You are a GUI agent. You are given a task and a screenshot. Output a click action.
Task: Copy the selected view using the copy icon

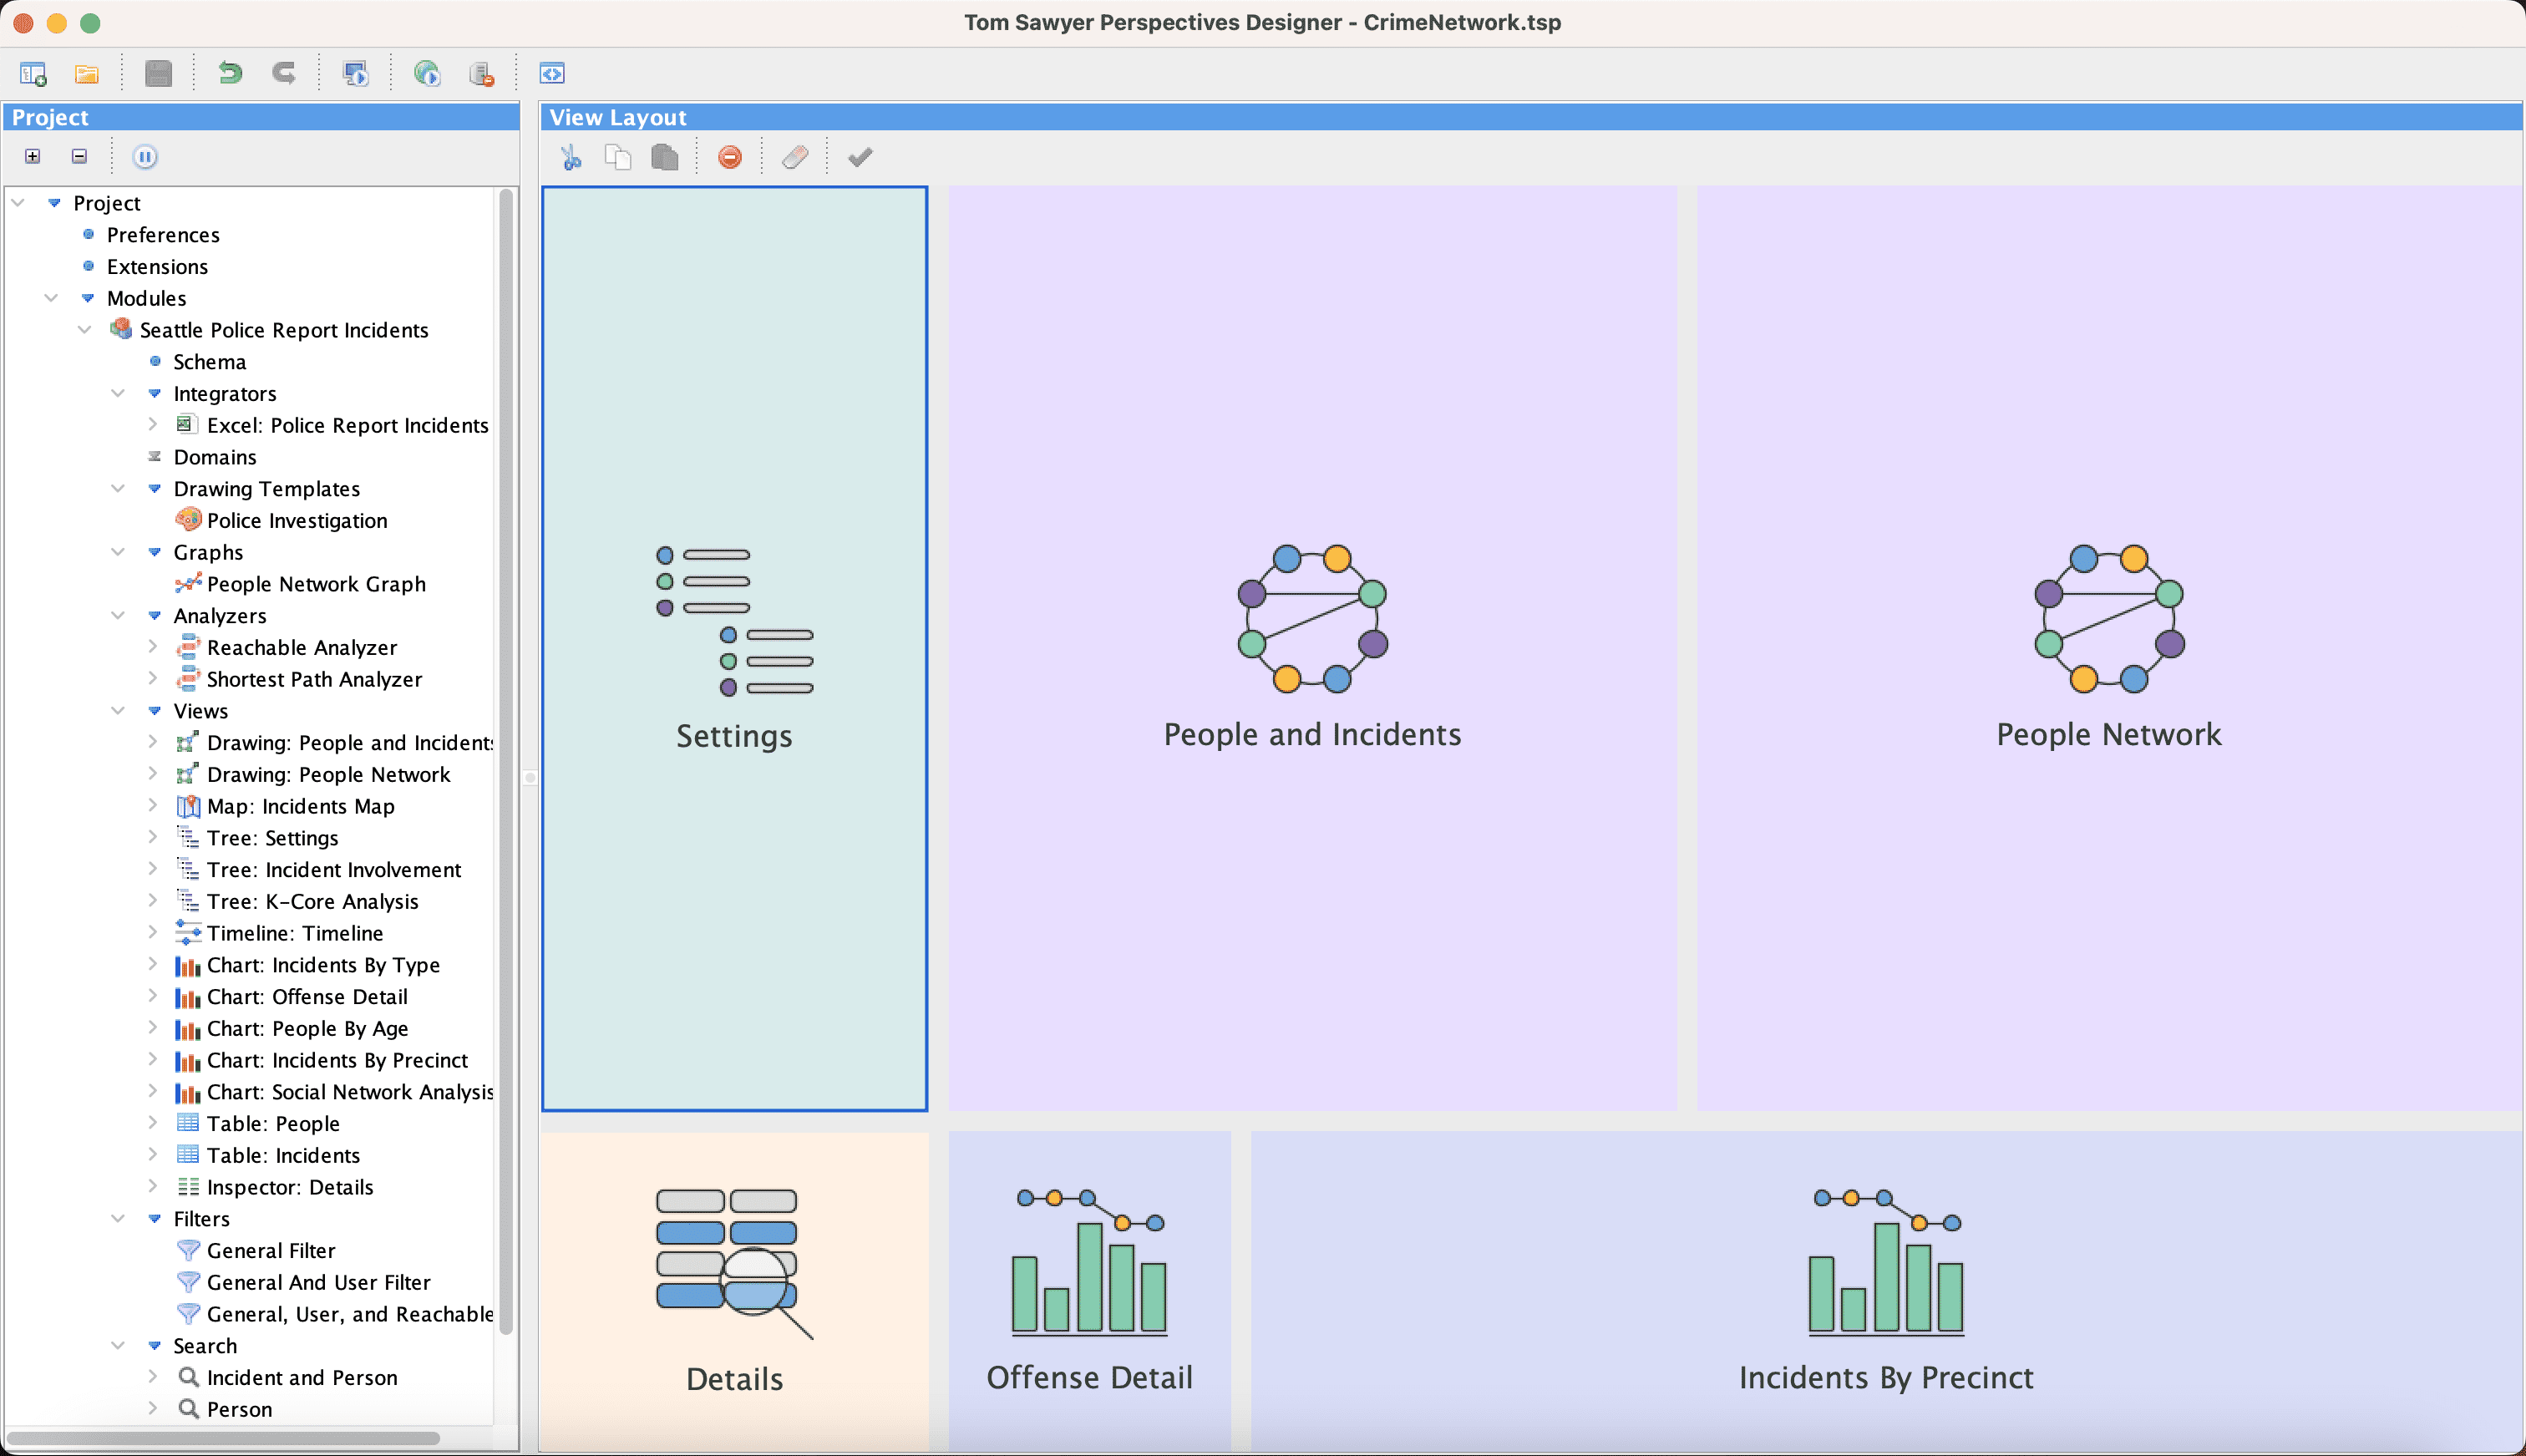coord(618,157)
